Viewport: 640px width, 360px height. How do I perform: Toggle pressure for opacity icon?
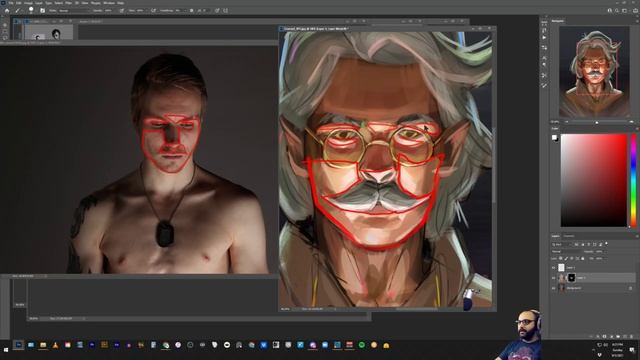pyautogui.click(x=122, y=11)
